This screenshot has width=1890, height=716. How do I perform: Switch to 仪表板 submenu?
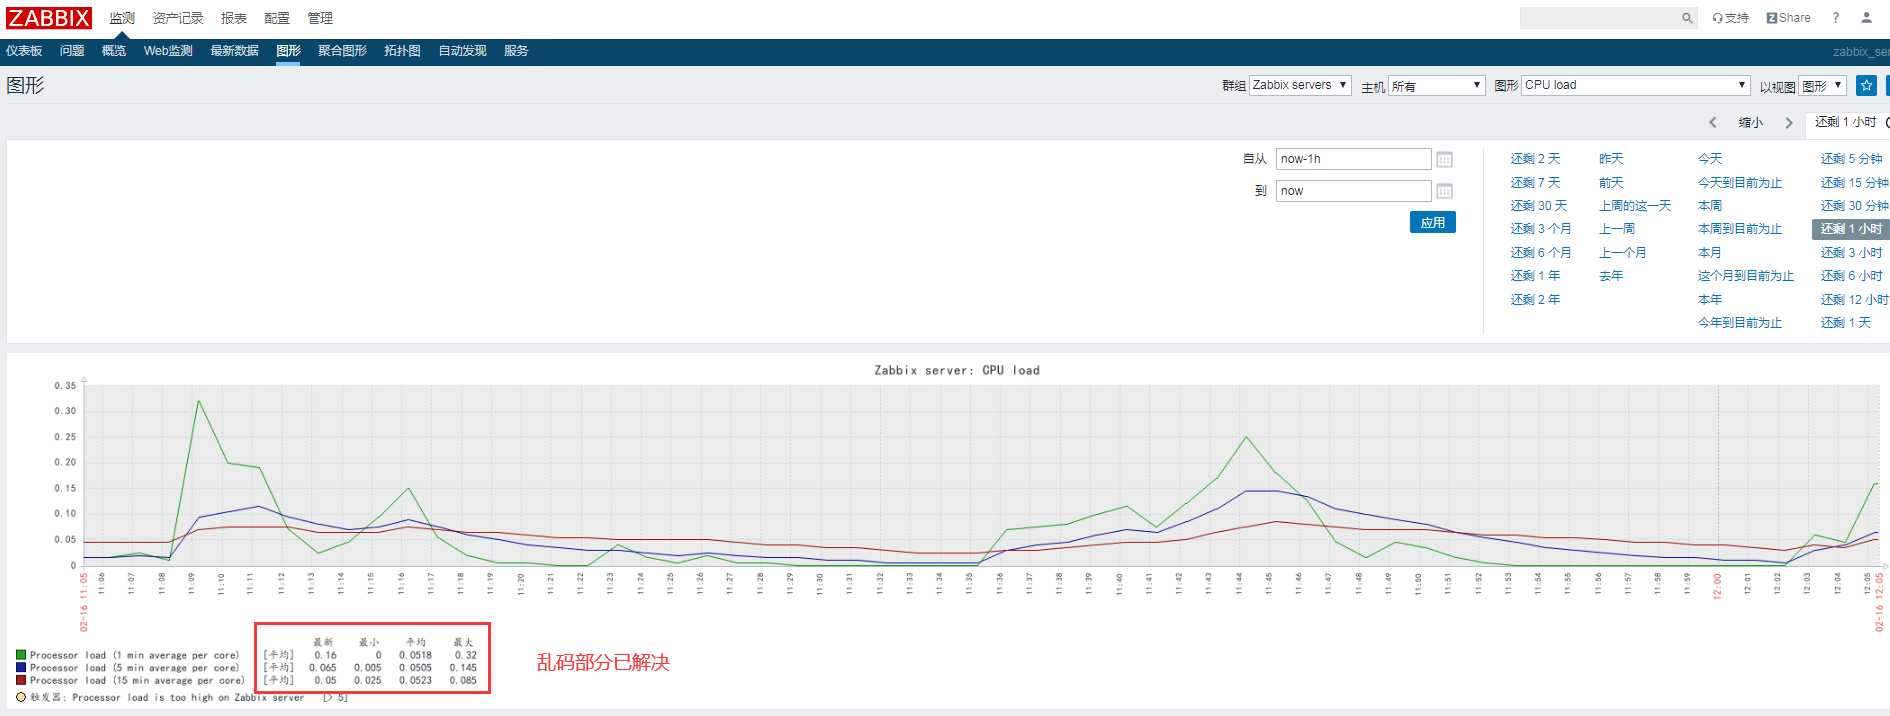click(x=24, y=51)
